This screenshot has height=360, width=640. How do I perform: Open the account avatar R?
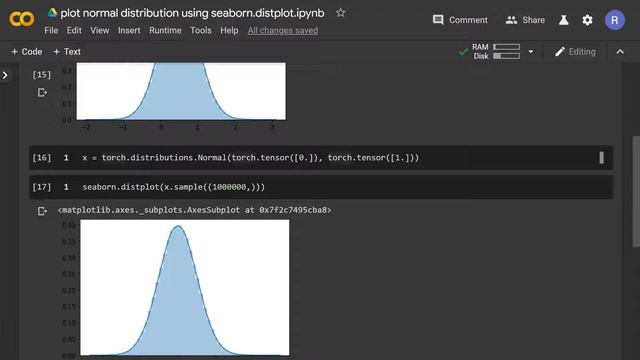(x=615, y=20)
